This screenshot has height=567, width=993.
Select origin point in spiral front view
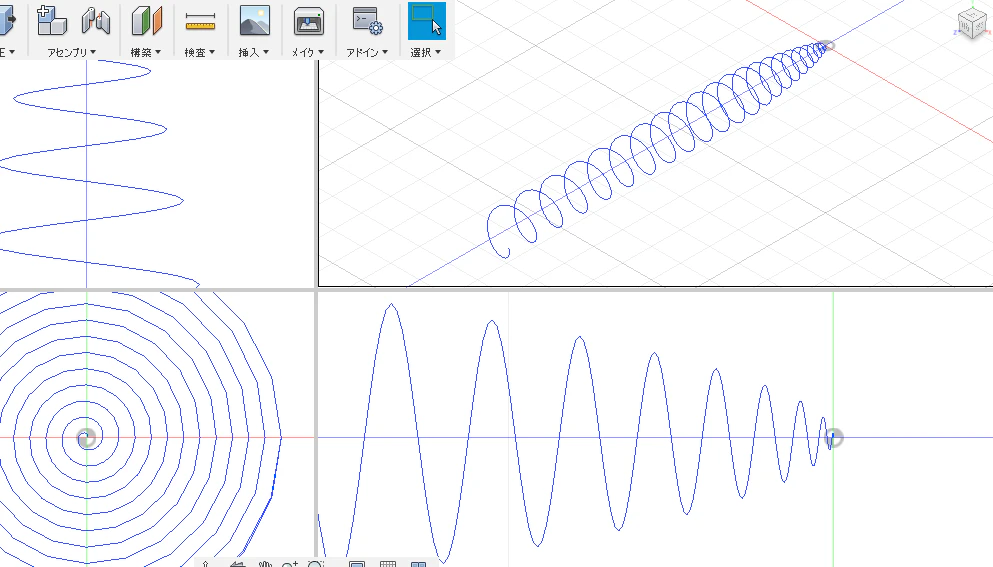[x=87, y=438]
